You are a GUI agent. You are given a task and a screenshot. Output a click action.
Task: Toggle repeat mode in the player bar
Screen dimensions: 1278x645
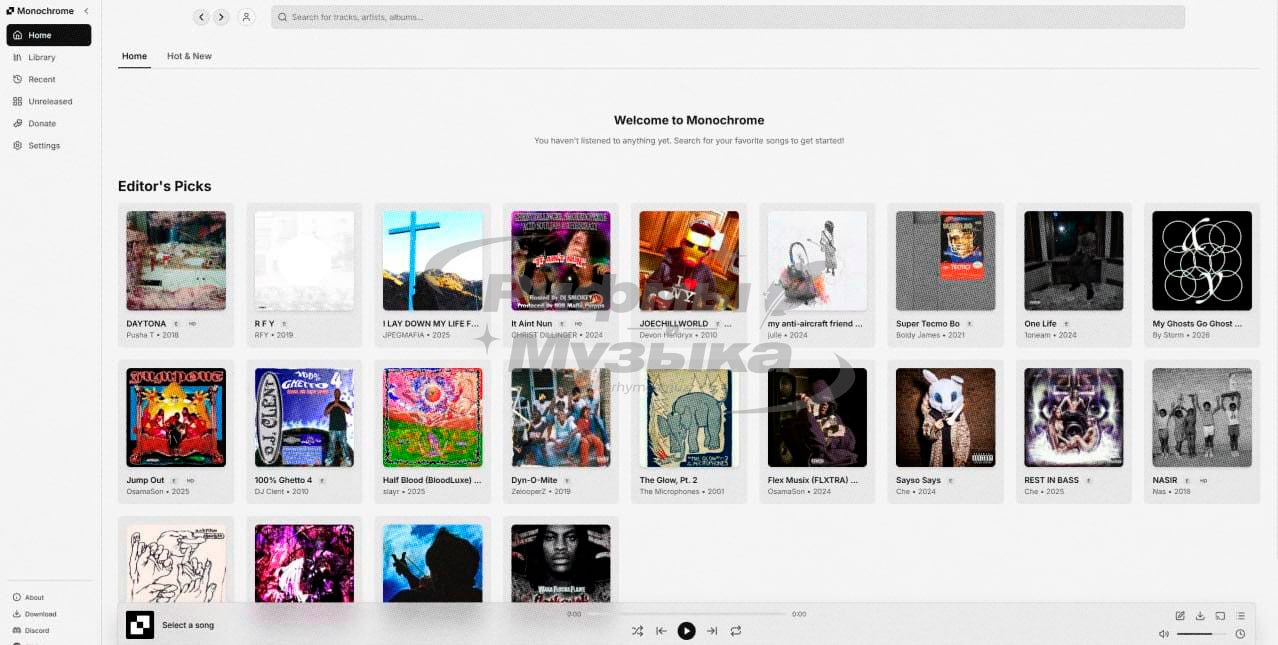(736, 631)
